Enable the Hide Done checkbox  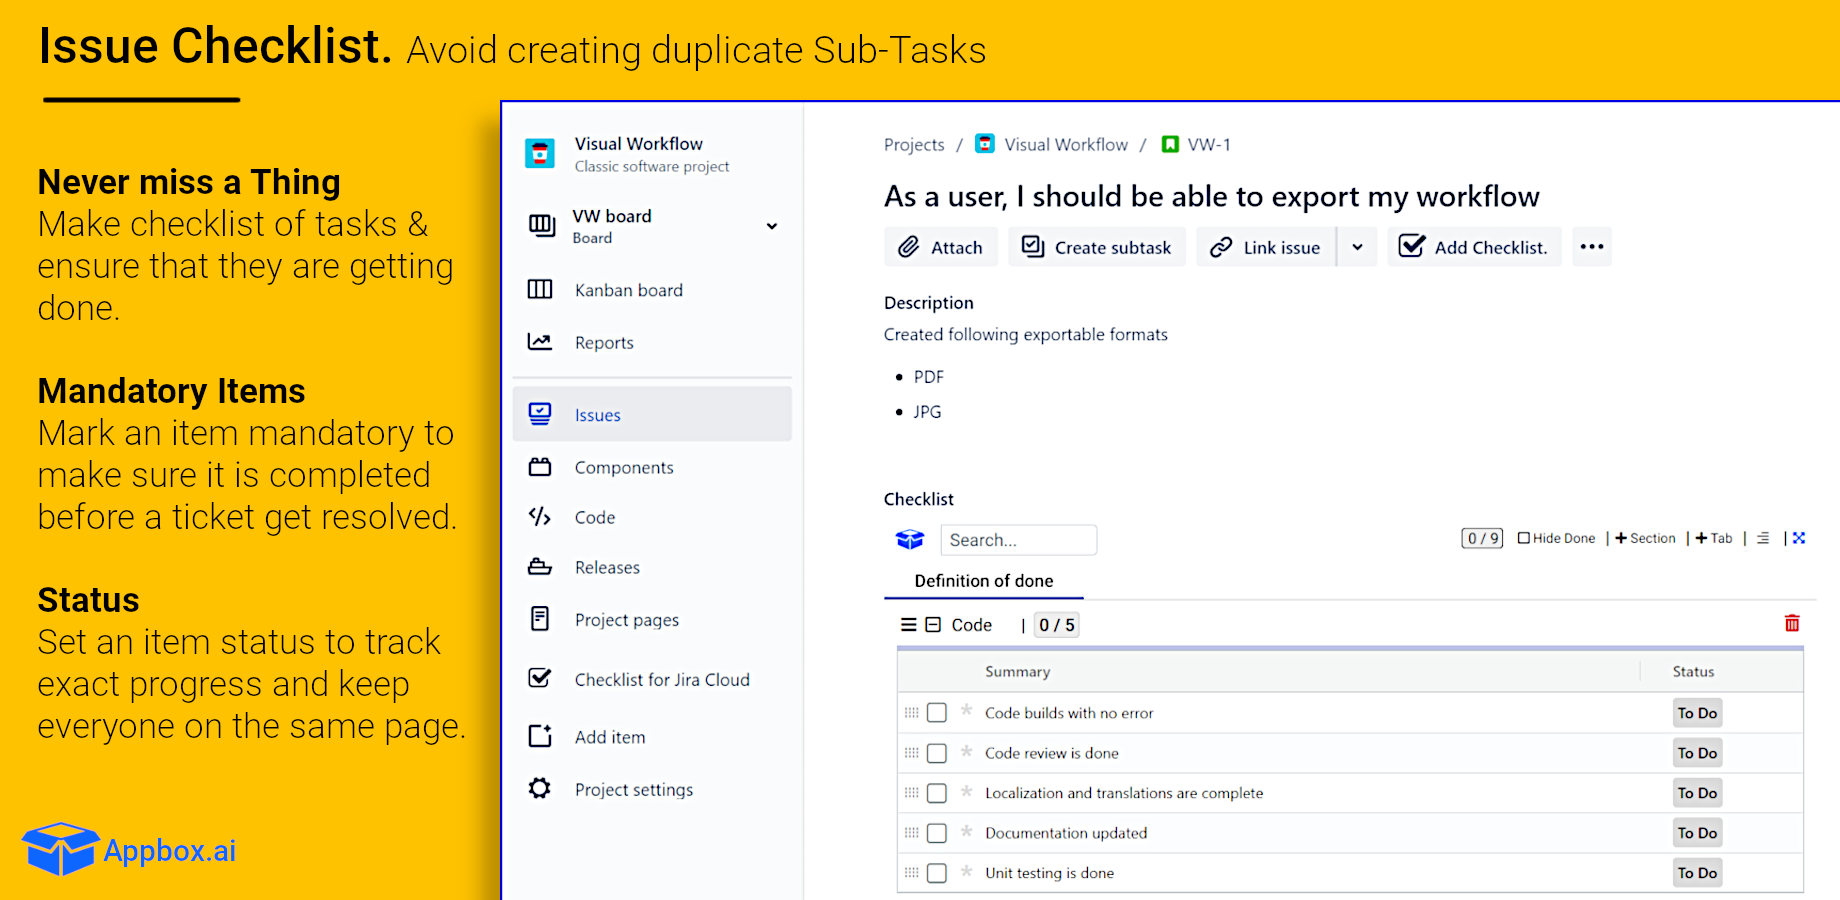[1524, 538]
